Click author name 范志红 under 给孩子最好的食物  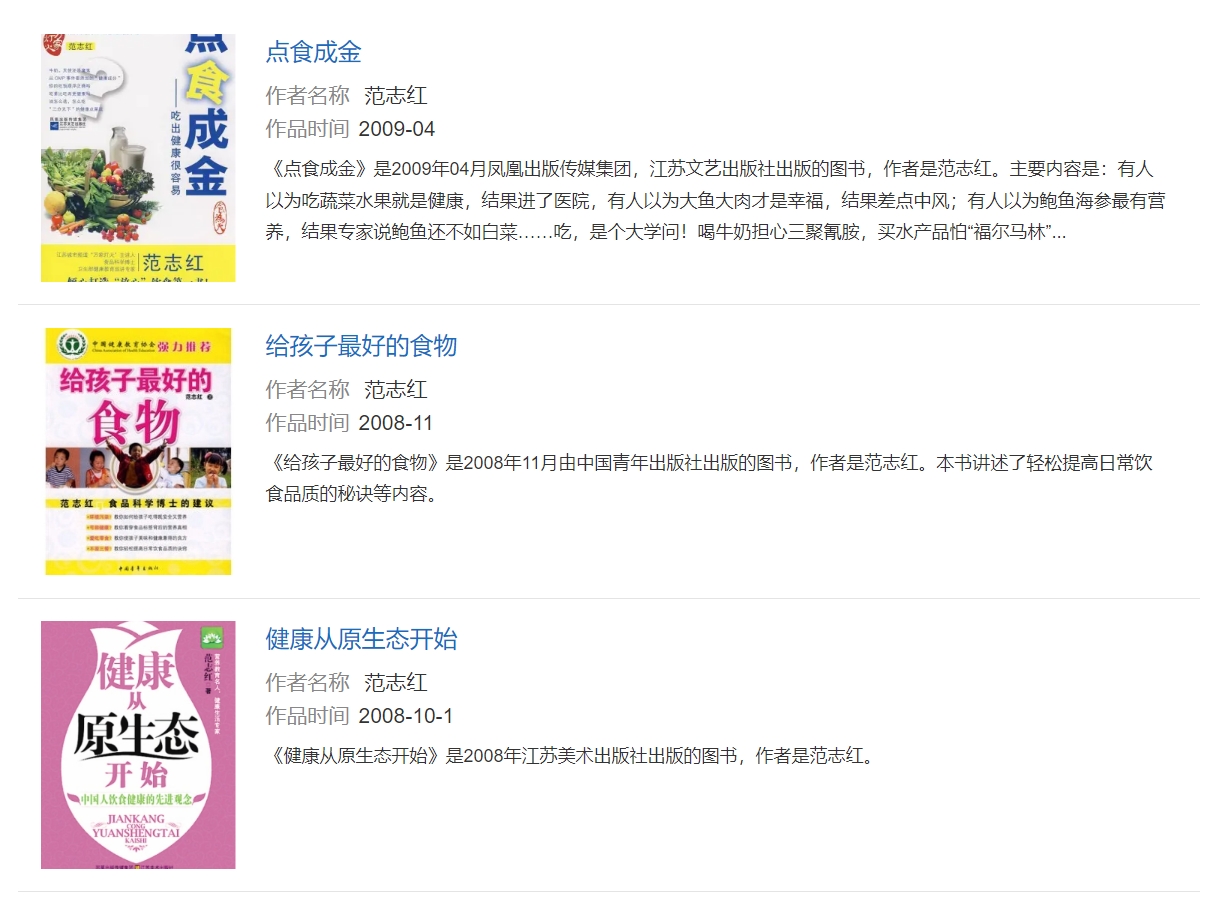click(x=396, y=390)
